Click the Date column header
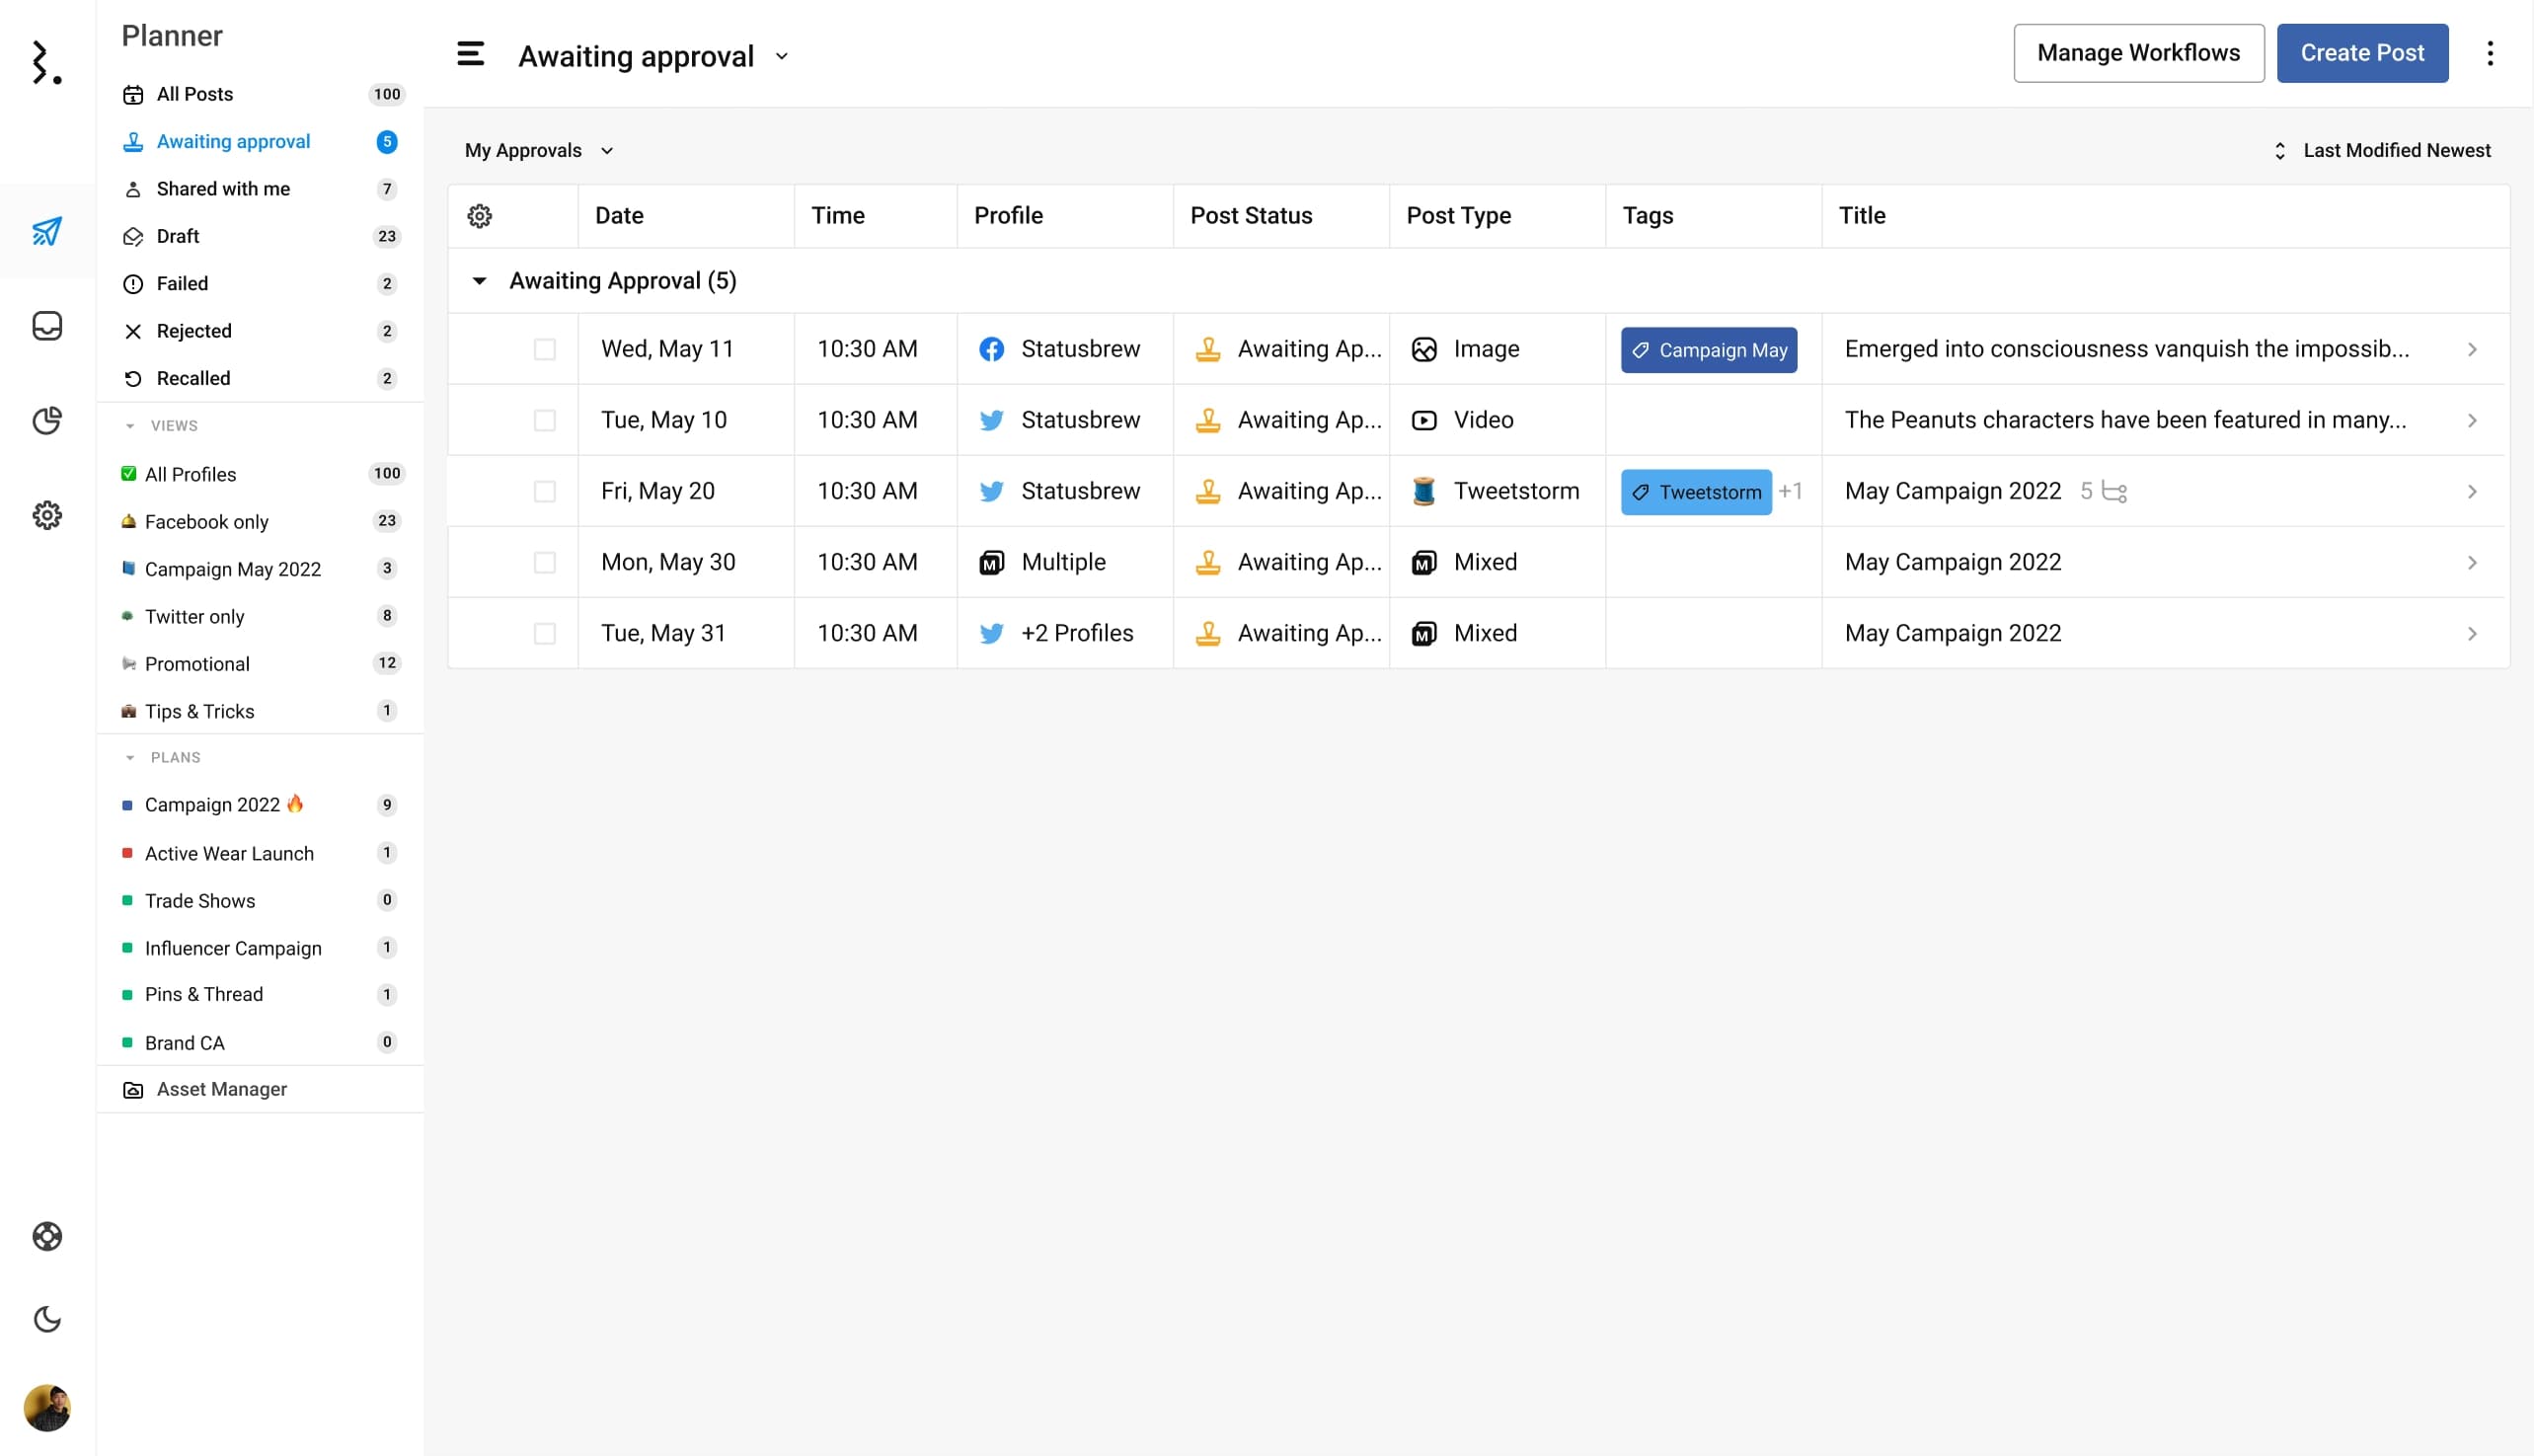The image size is (2534, 1456). pos(686,216)
